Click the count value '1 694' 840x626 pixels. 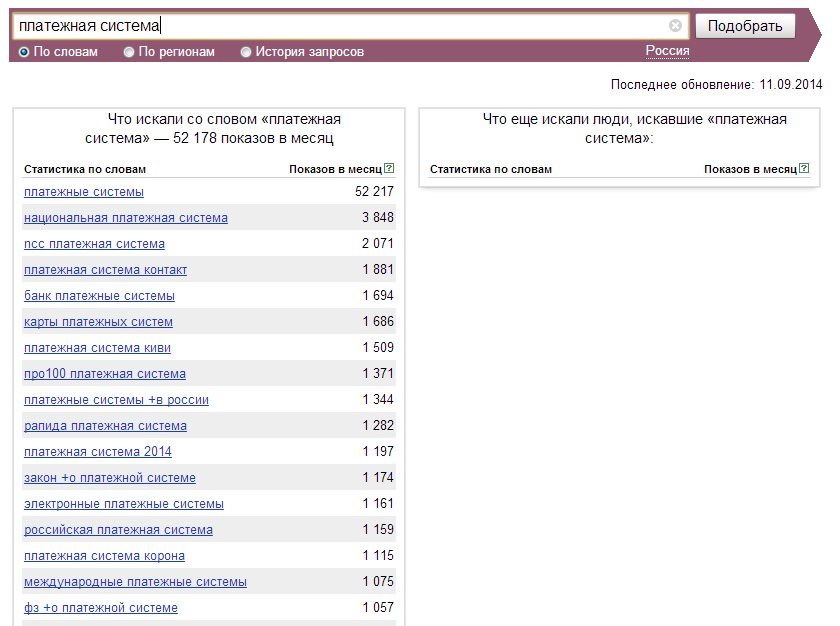click(x=378, y=296)
